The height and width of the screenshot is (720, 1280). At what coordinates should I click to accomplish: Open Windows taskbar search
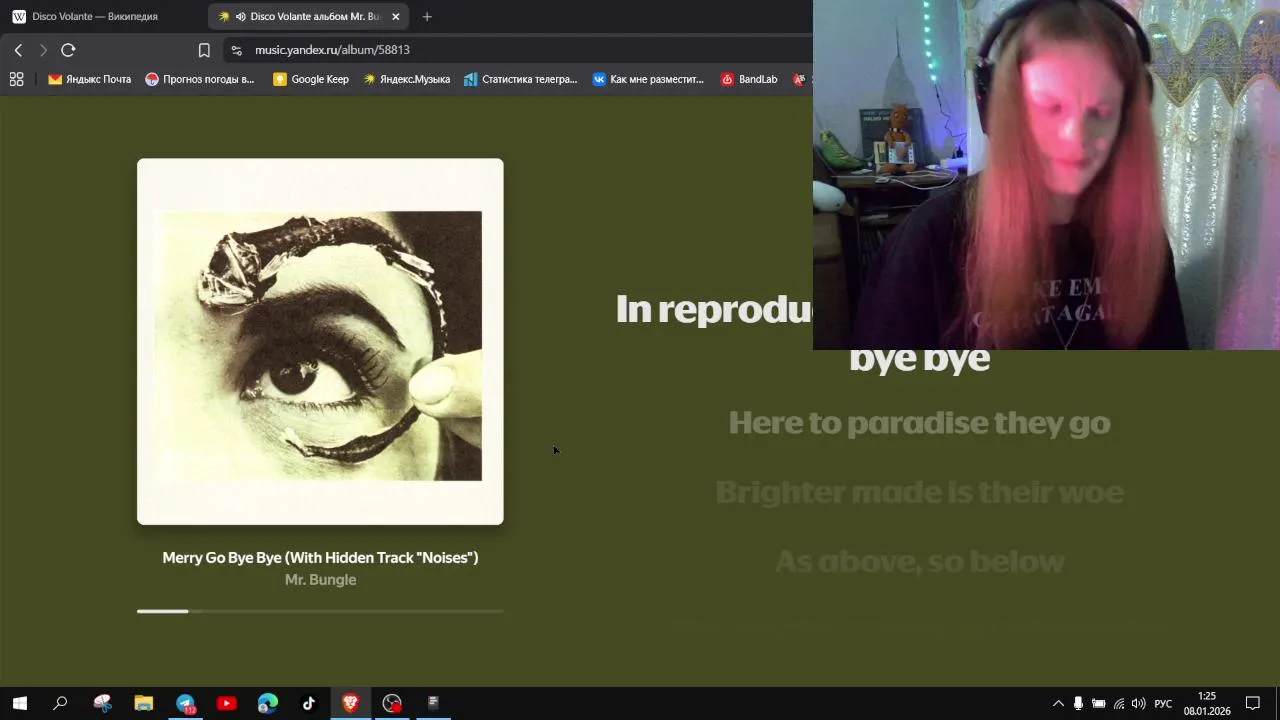pyautogui.click(x=60, y=703)
